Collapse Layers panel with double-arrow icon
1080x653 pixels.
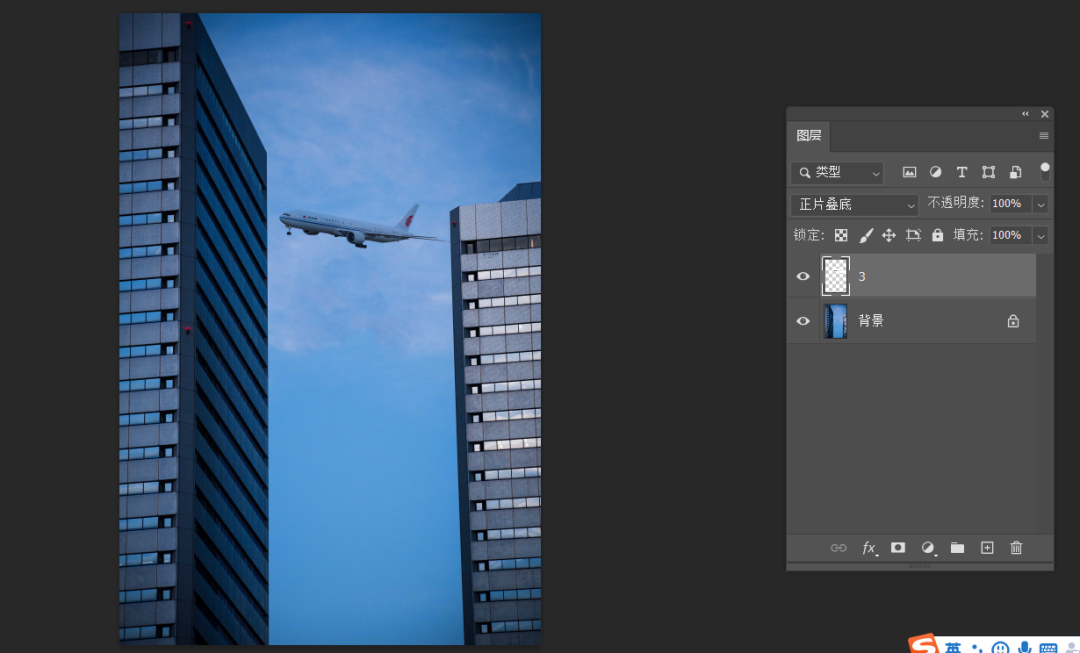coord(1025,114)
